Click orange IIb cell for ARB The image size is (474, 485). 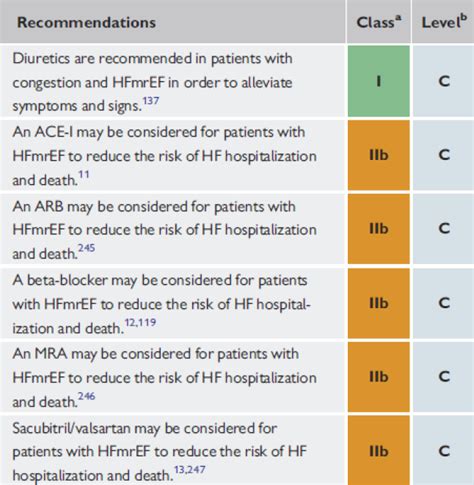tap(379, 229)
